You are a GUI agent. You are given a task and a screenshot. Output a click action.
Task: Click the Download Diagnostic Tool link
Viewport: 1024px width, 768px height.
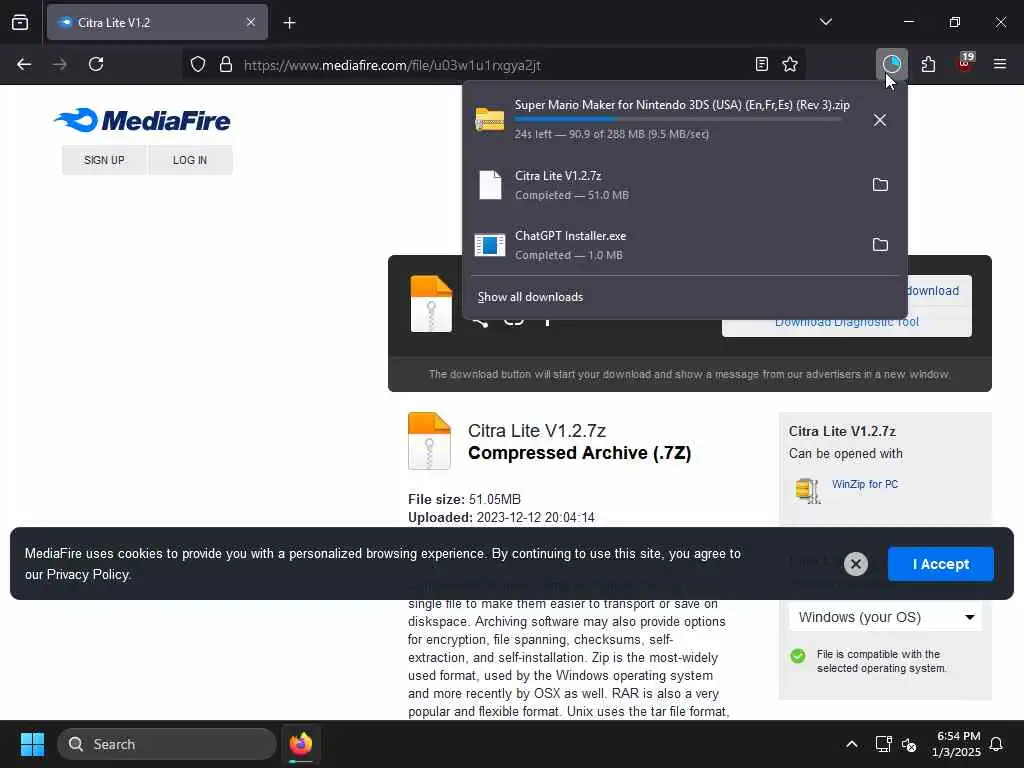(846, 322)
